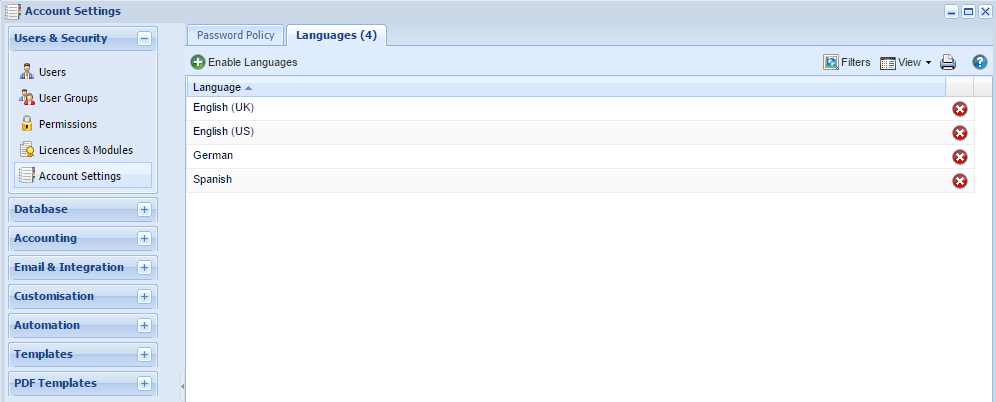Expand the Email & Integration section
Screen dimensions: 996x402
pos(144,268)
